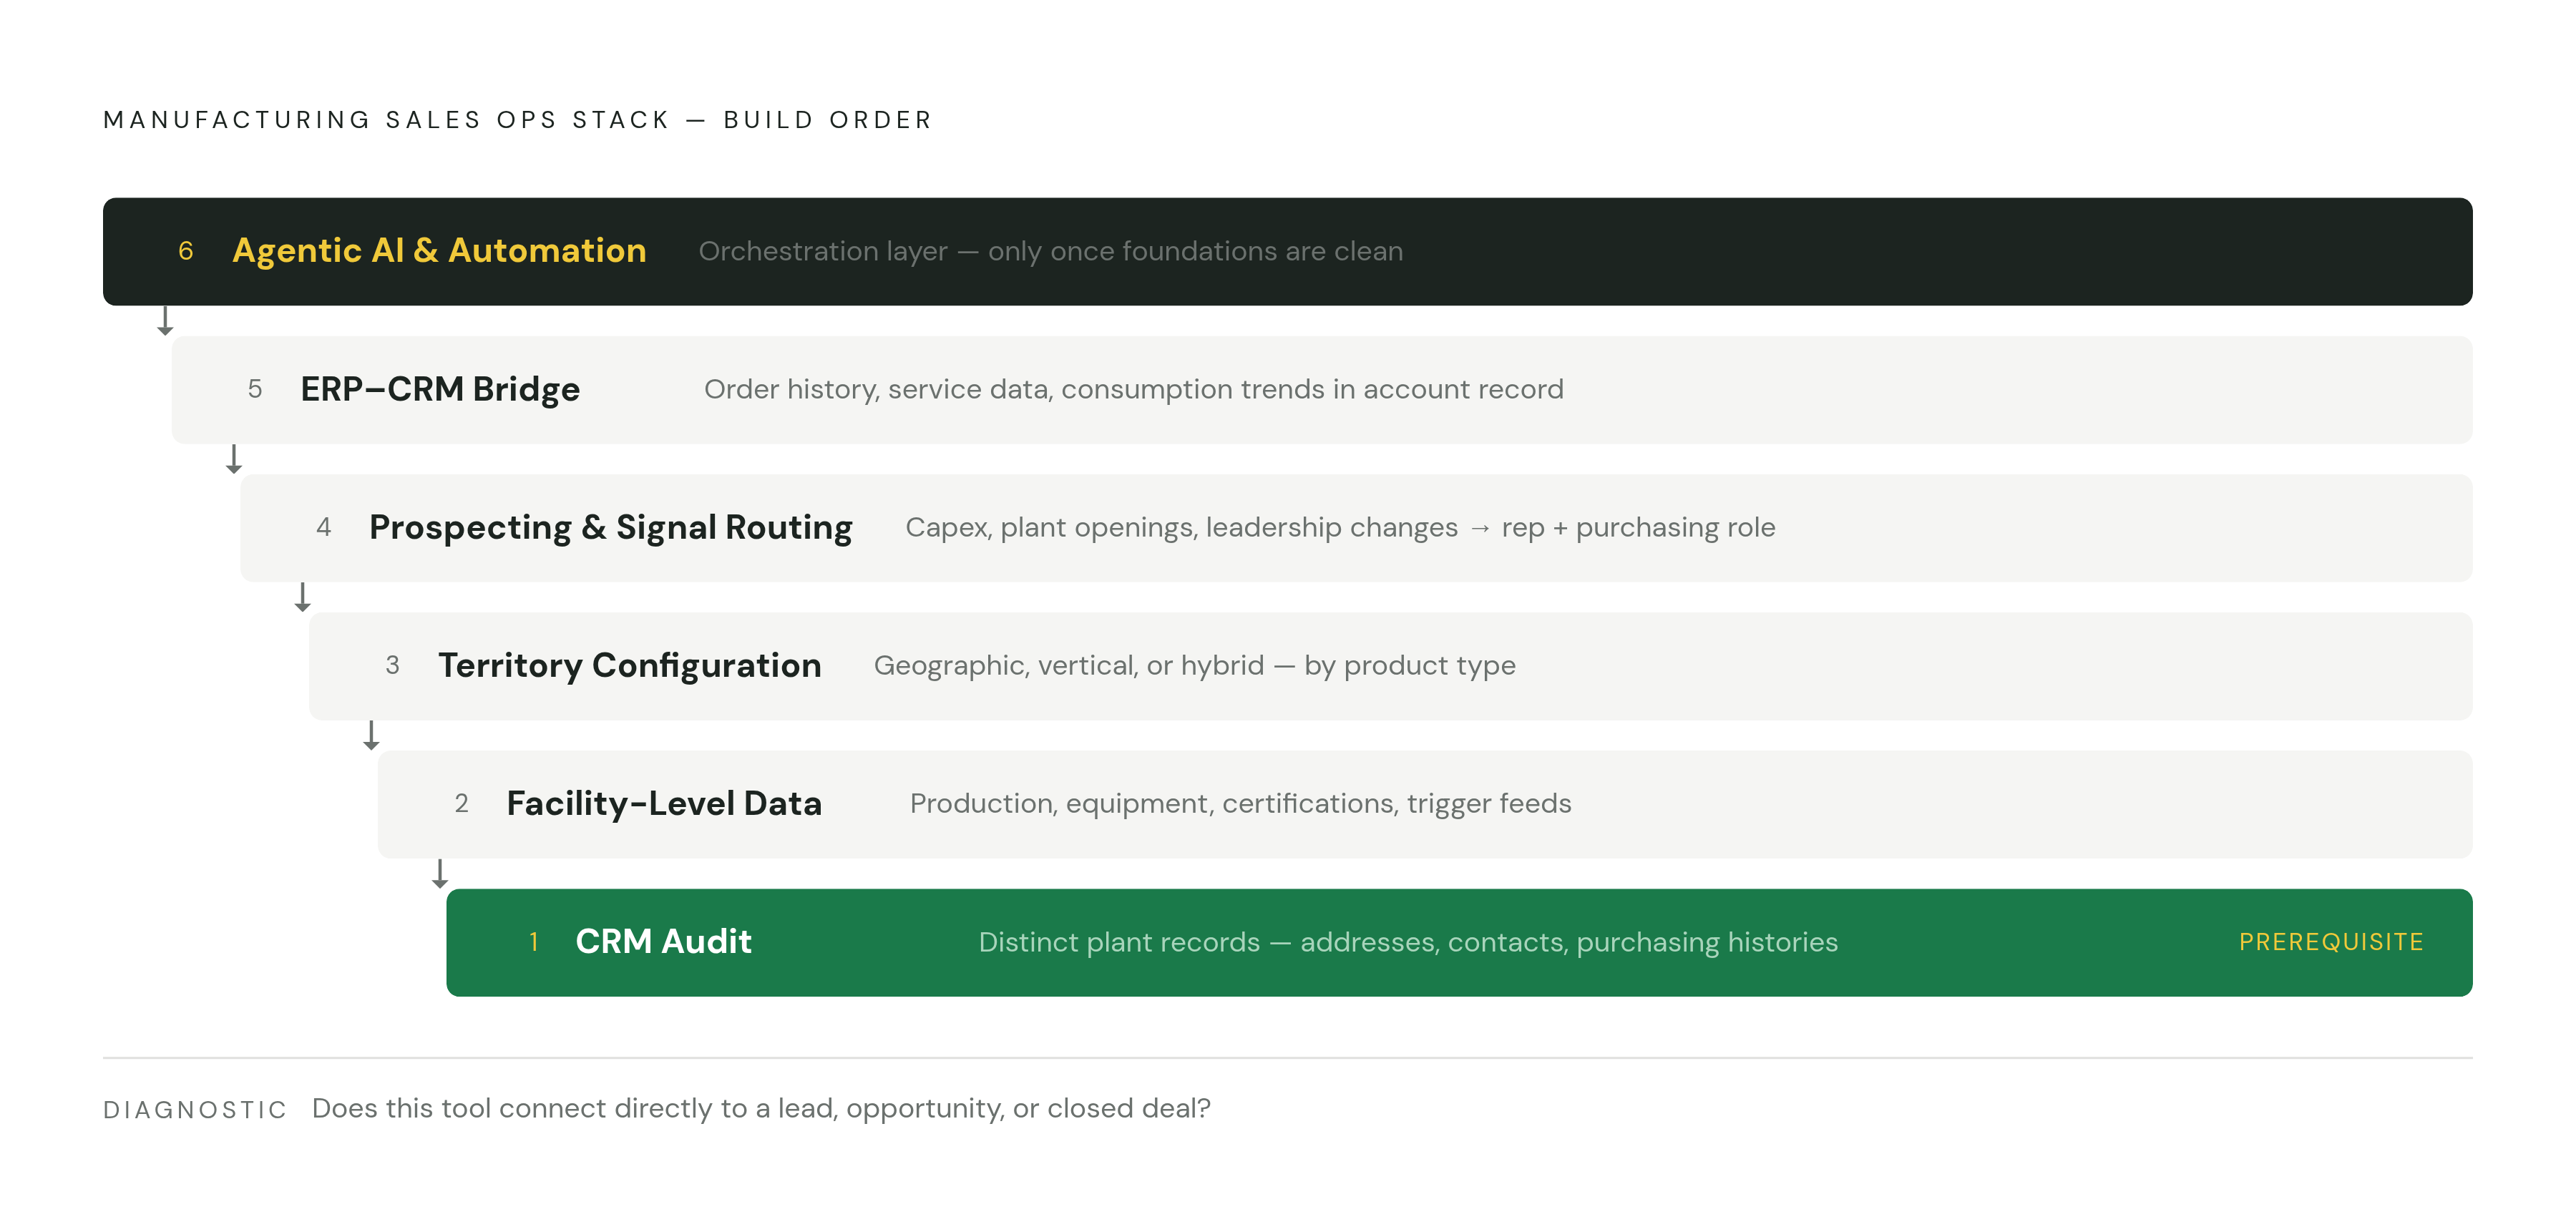Click 'Does this tool connect directly to a lead' question

pyautogui.click(x=761, y=1108)
